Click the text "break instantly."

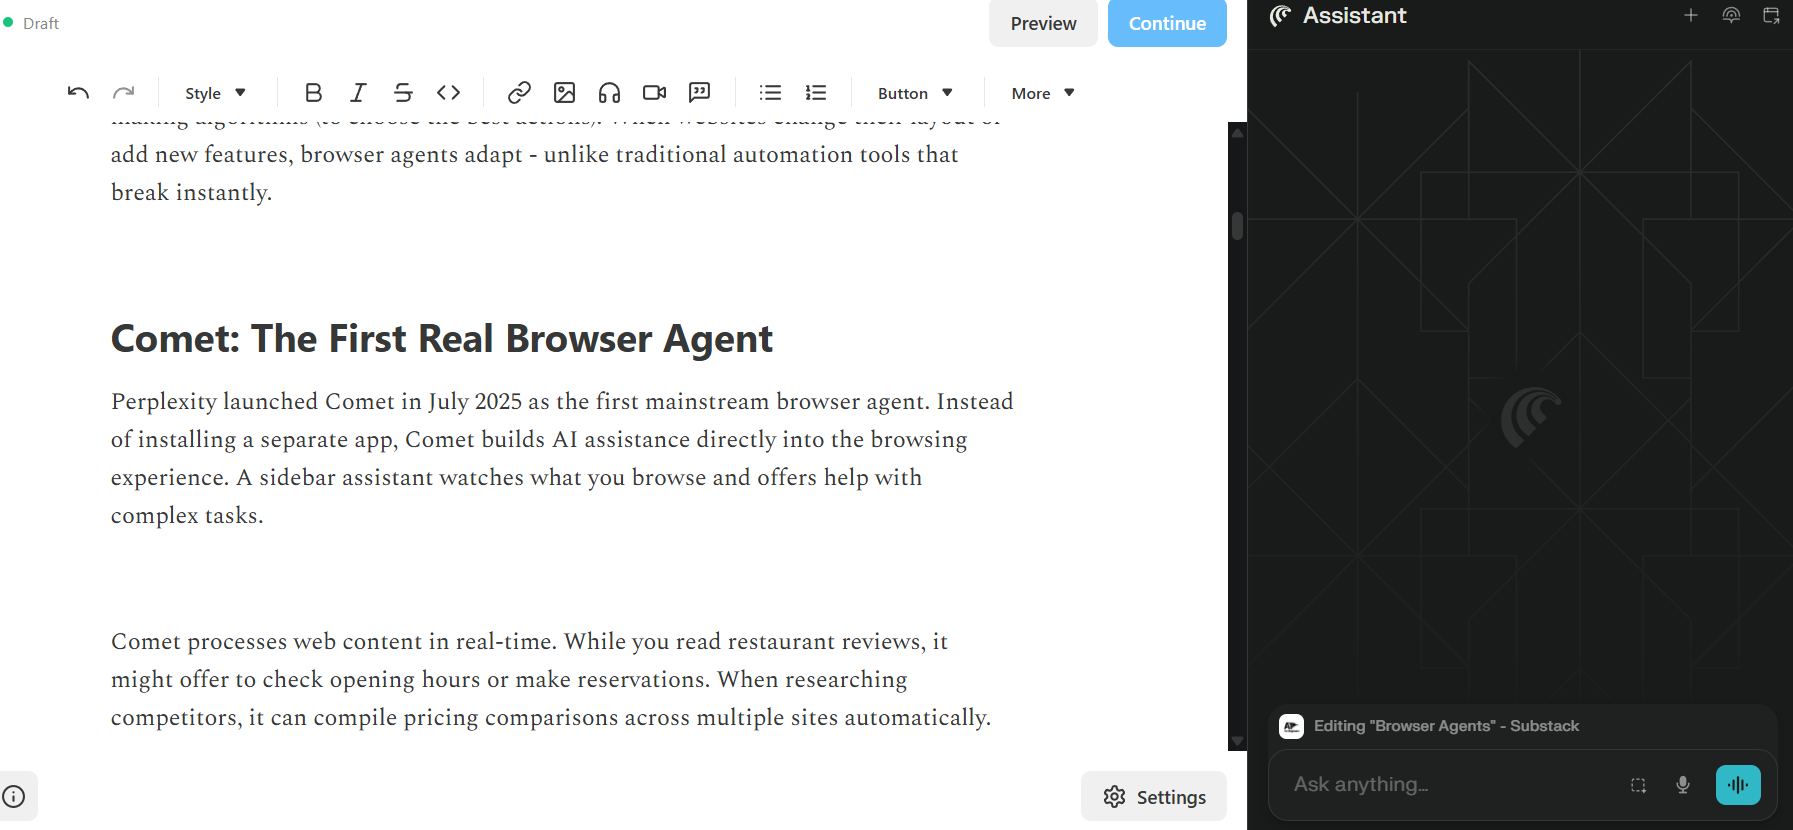[191, 192]
